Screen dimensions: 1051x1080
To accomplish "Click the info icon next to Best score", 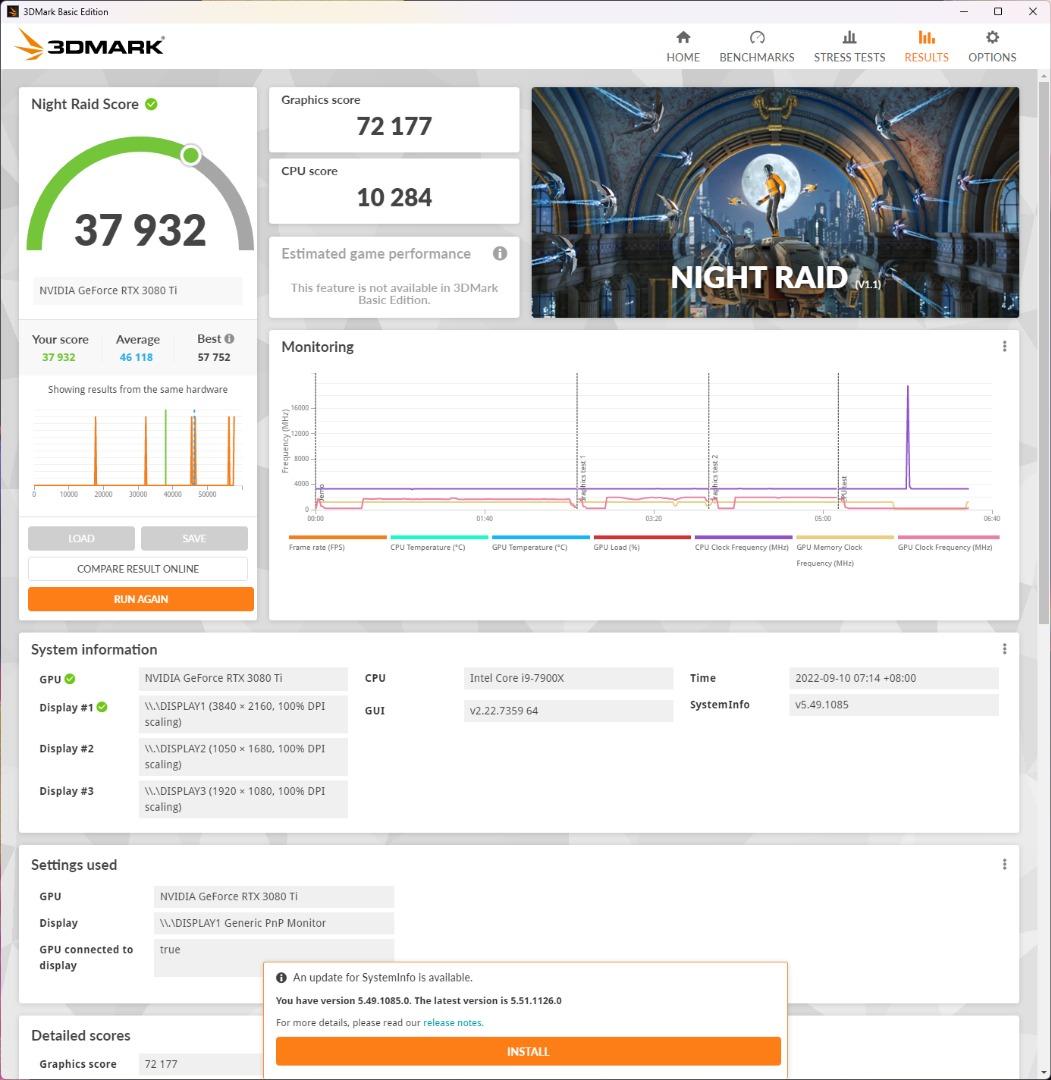I will (x=229, y=339).
